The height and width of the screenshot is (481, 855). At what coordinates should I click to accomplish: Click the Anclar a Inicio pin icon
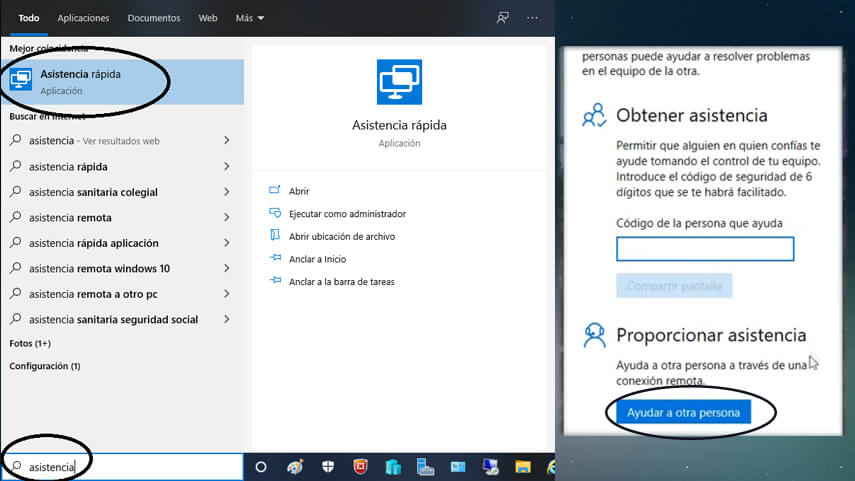coord(275,258)
